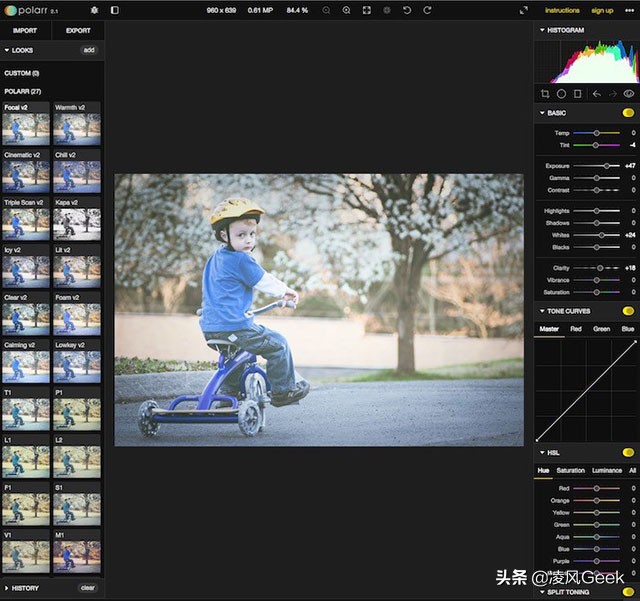Click the clear button in History
Screen dimensions: 640x601
(x=88, y=588)
